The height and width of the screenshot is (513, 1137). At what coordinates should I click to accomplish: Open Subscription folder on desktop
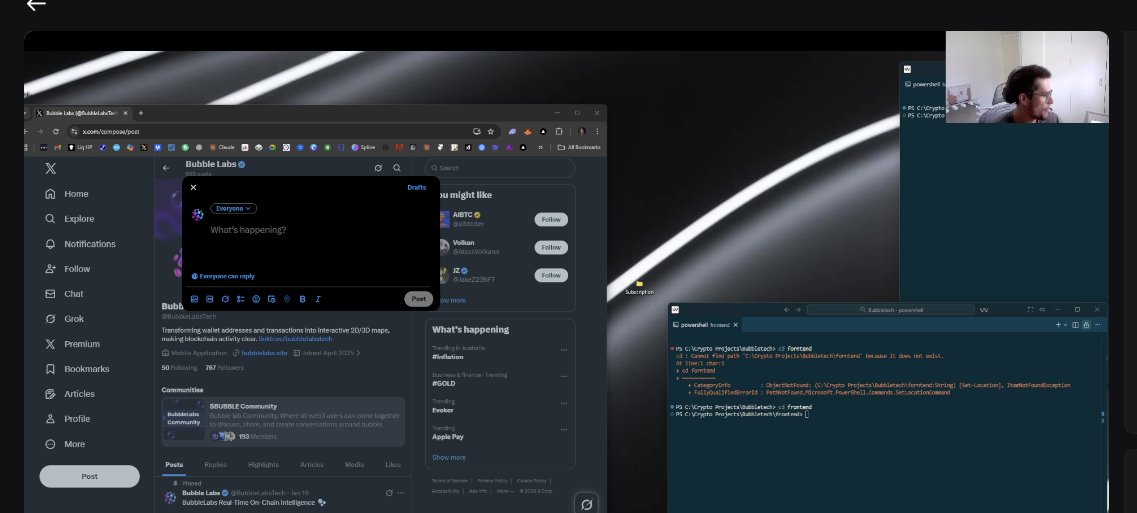click(640, 287)
